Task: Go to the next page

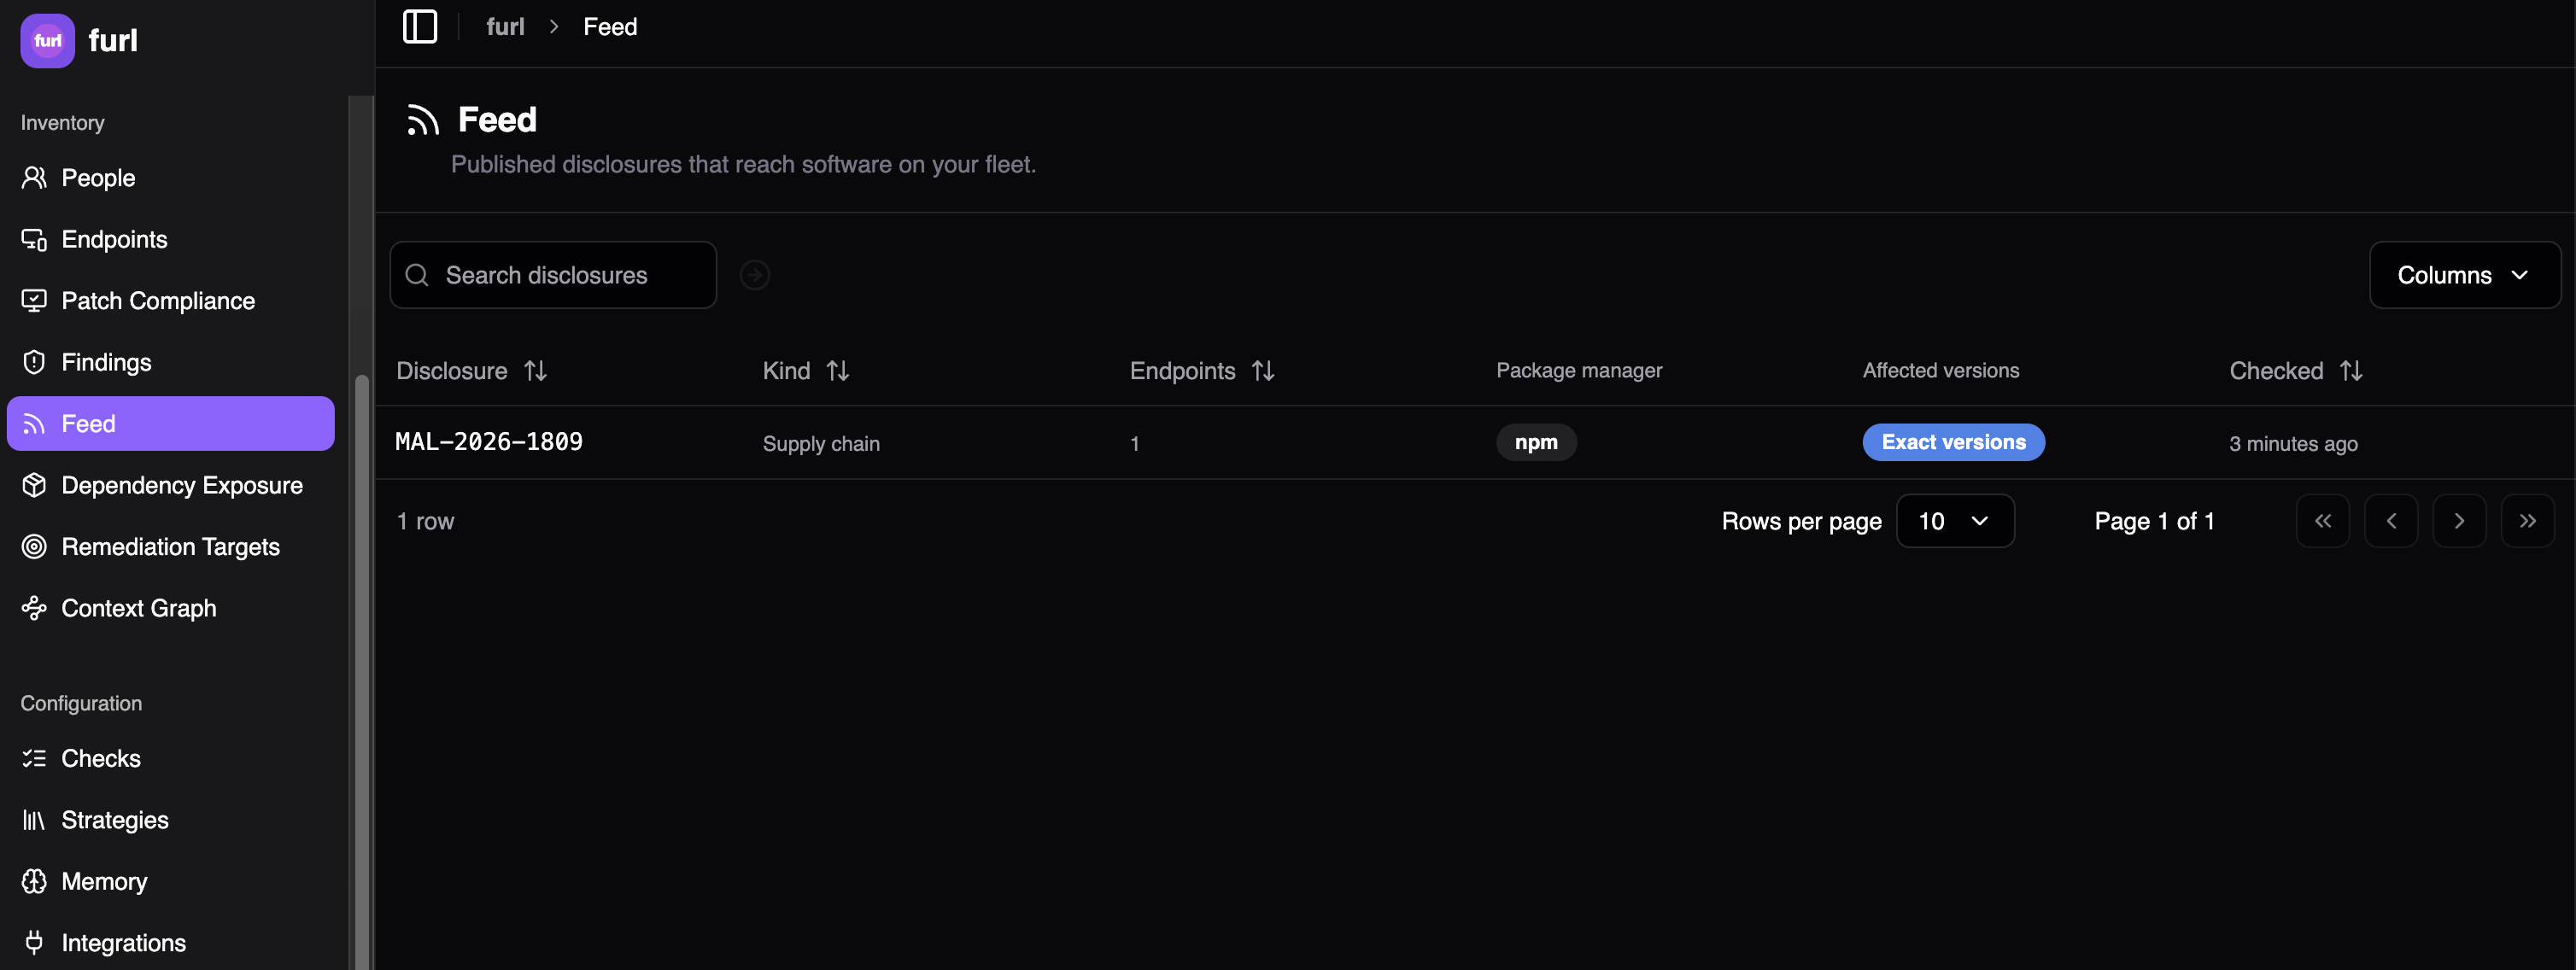Action: [2459, 521]
